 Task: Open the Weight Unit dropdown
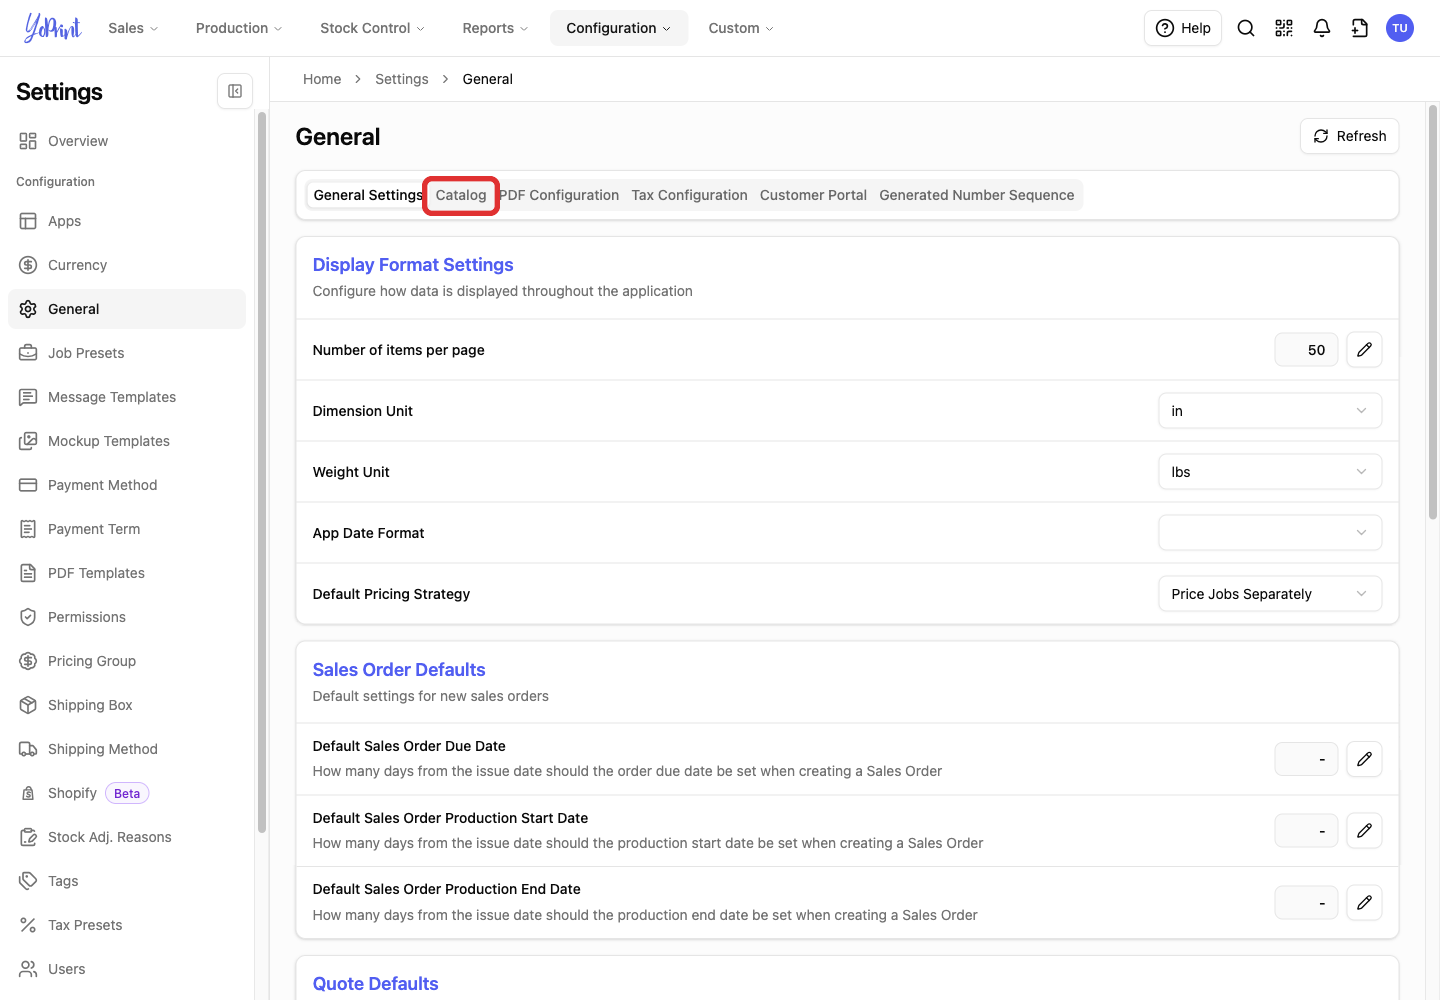(x=1270, y=472)
